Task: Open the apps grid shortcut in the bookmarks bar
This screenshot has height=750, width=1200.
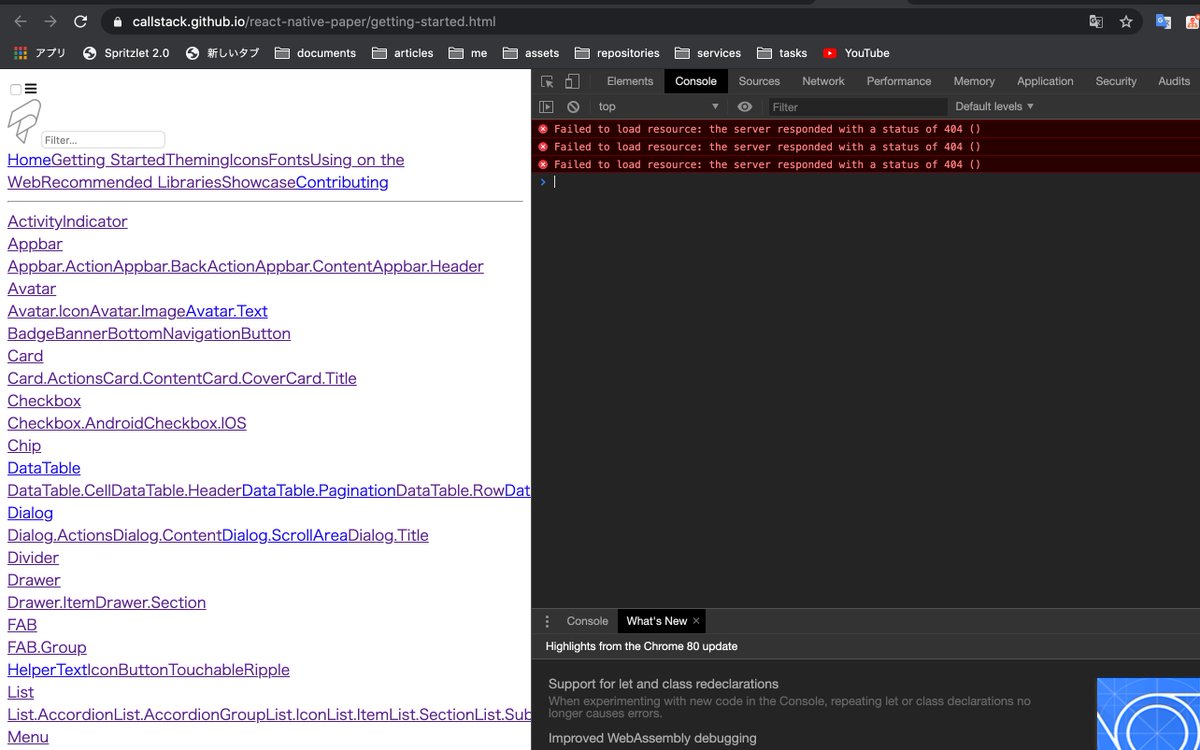Action: coord(40,53)
